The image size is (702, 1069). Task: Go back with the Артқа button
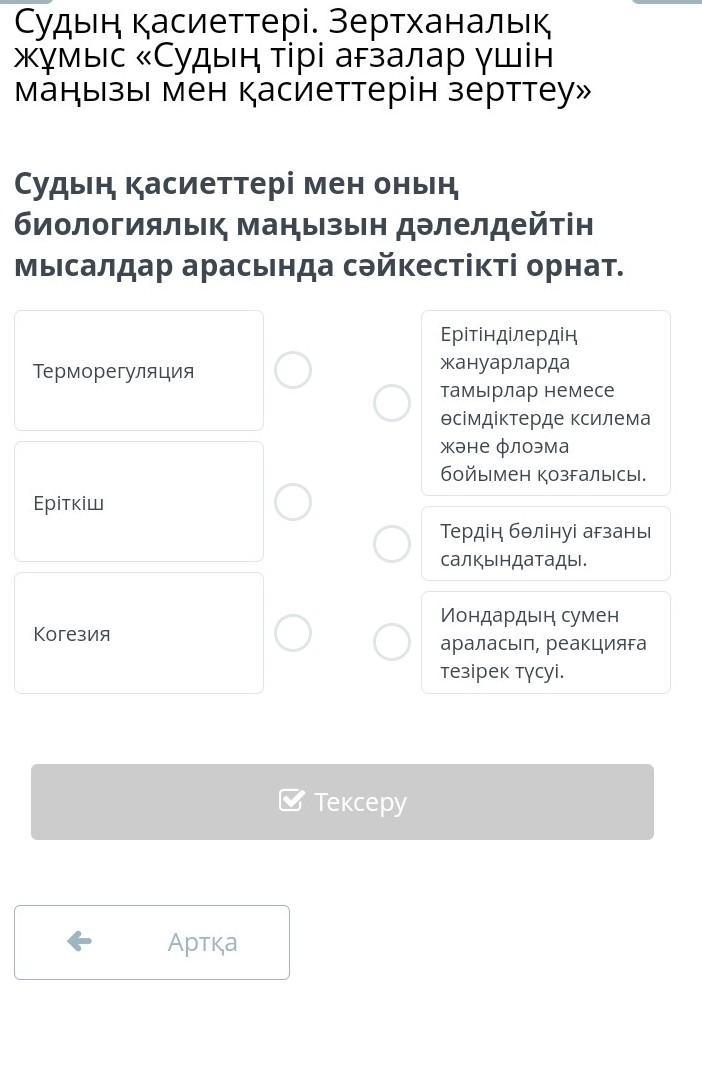pyautogui.click(x=152, y=942)
